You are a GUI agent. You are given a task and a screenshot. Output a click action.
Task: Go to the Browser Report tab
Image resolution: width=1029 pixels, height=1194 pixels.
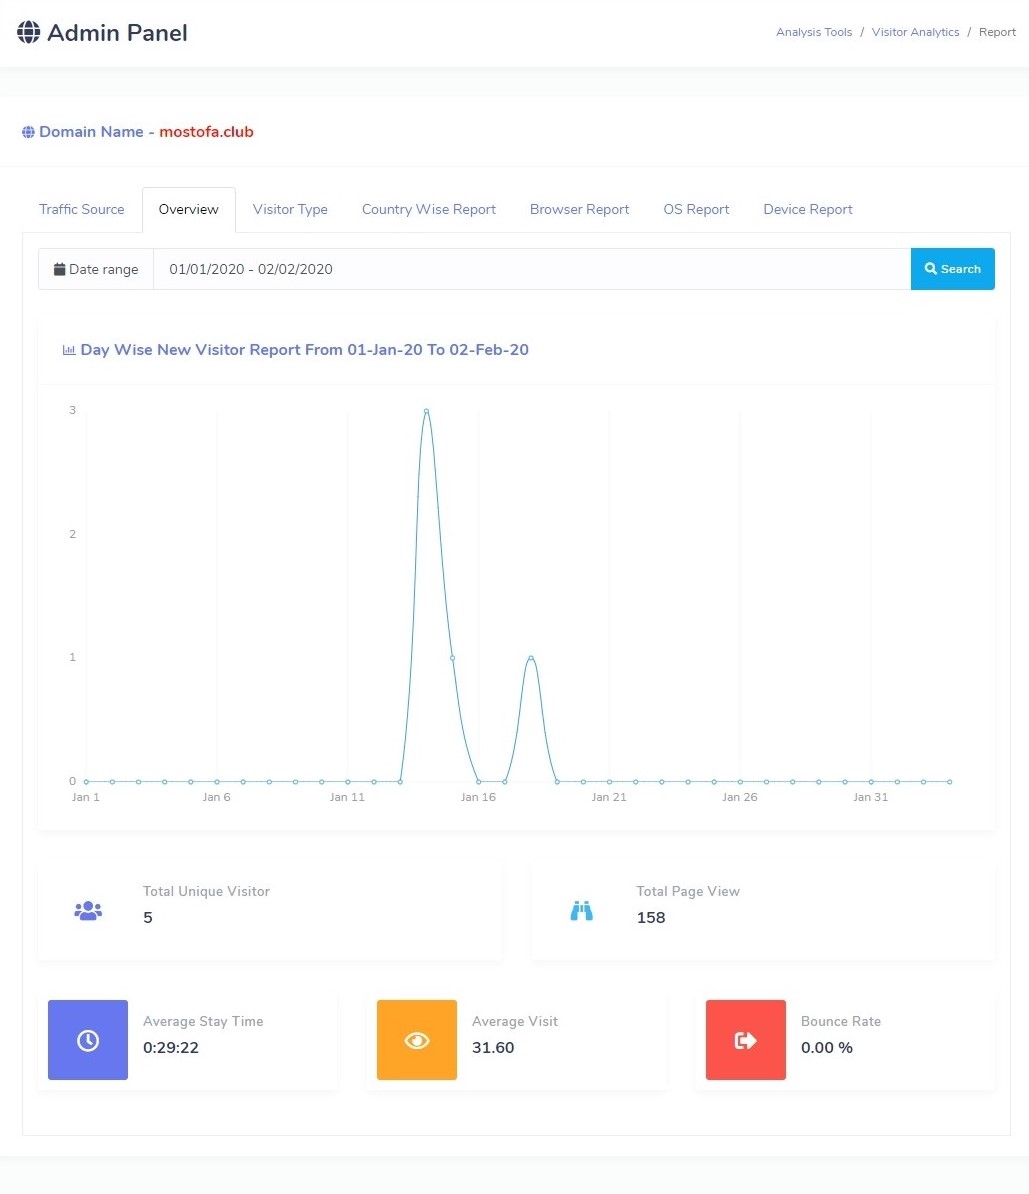579,209
